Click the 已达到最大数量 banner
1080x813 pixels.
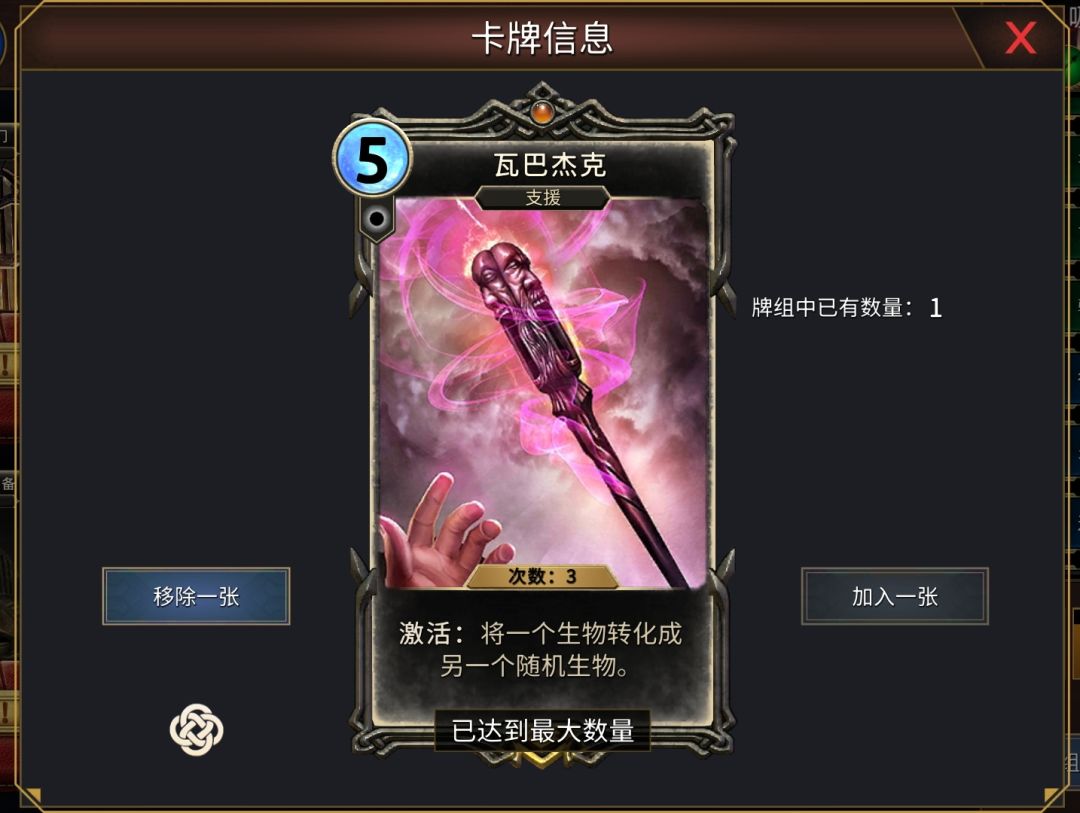543,730
